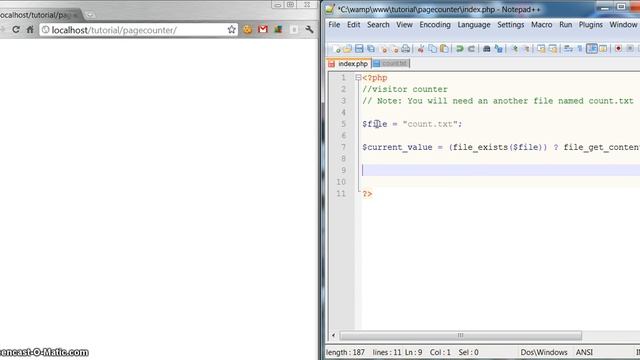Click the Gmail extension icon in Chrome
This screenshot has width=640, height=360.
[263, 29]
